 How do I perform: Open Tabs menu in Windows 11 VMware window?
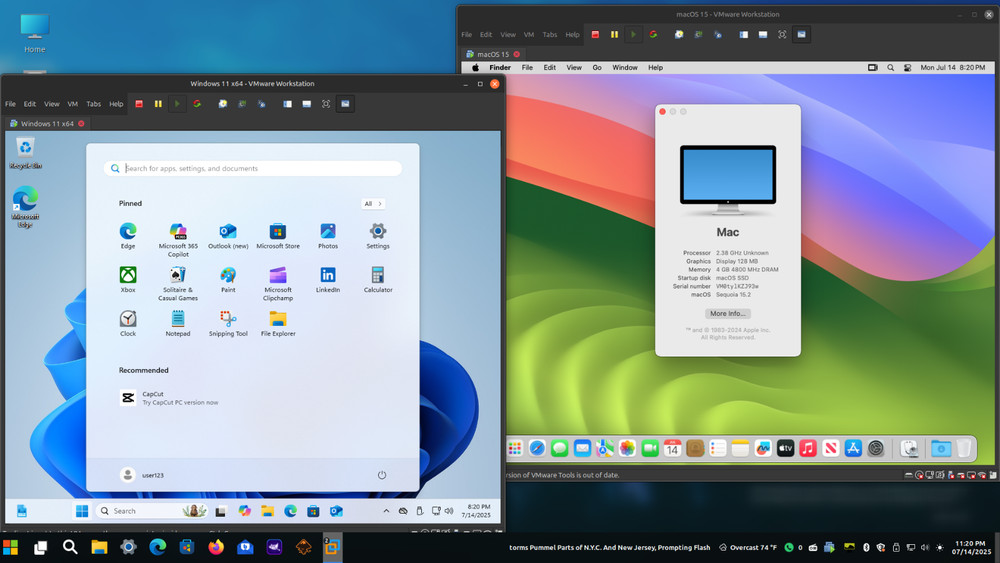[x=94, y=104]
